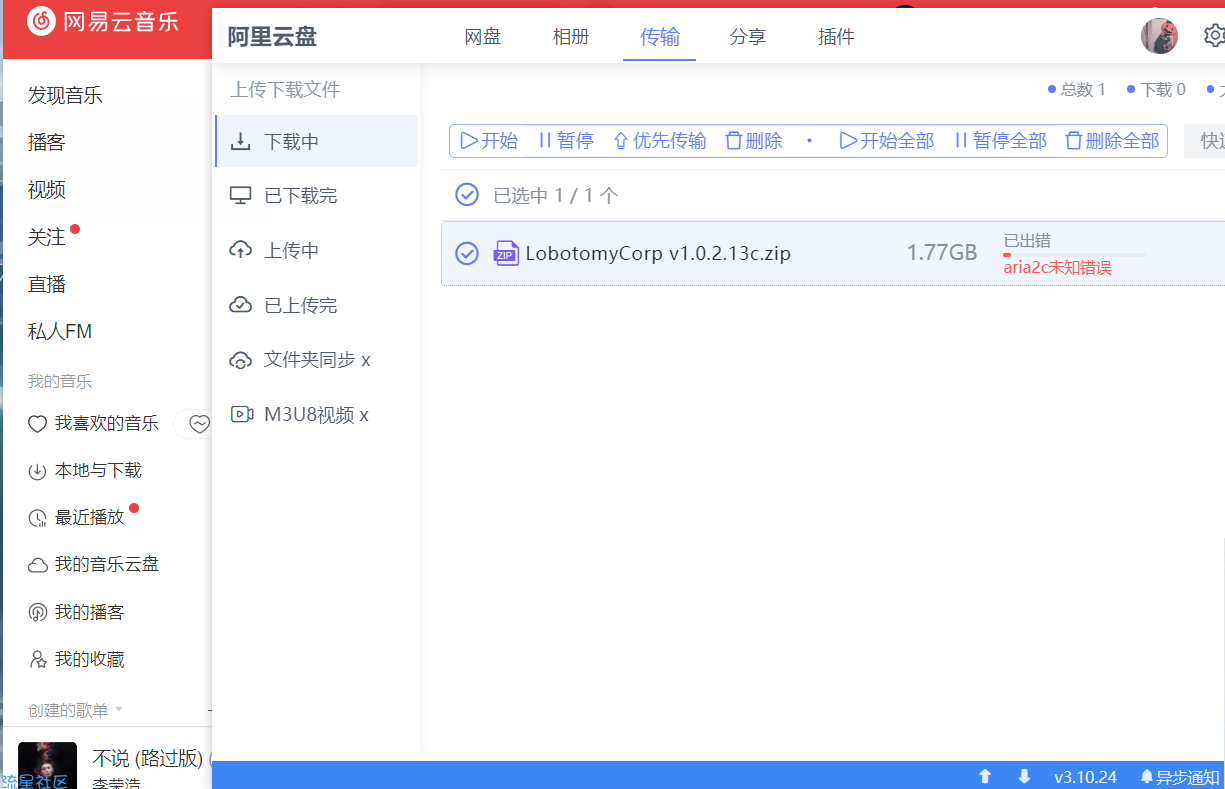The width and height of the screenshot is (1225, 789).
Task: Open 我的收藏 in NetEase sidebar
Action: [x=76, y=659]
